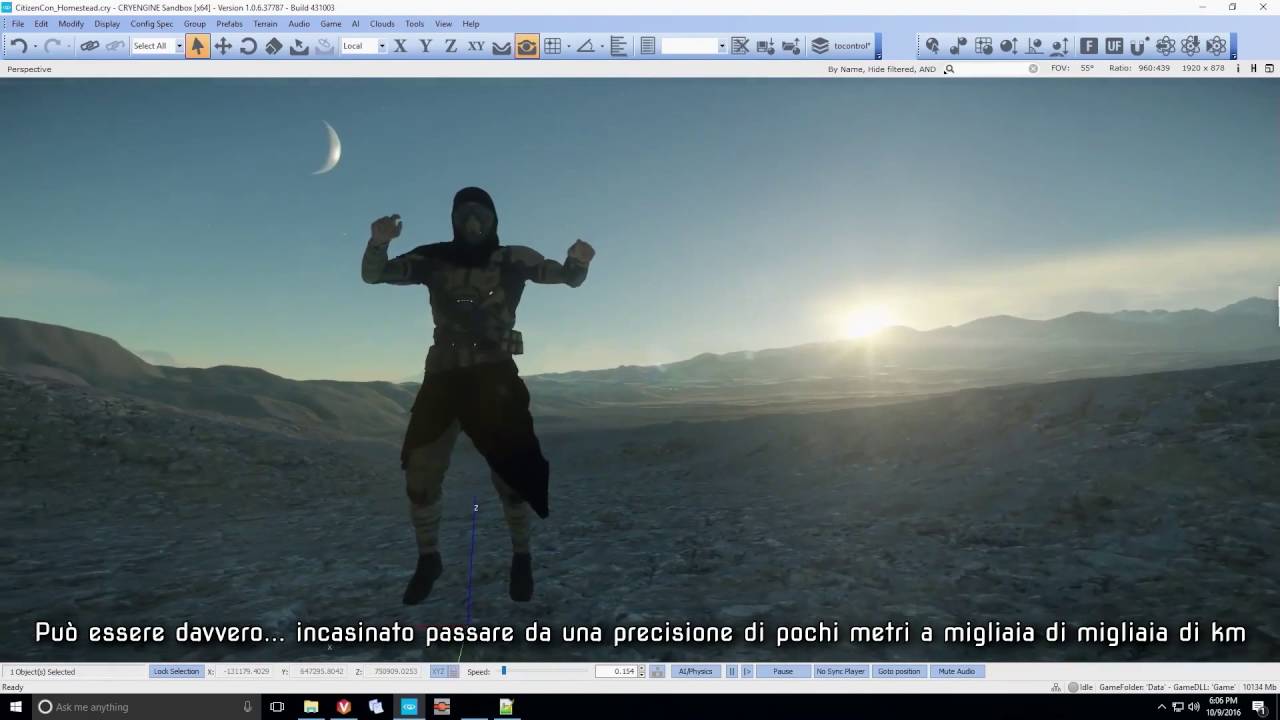Screen dimensions: 1280x720
Task: Open the object list icon
Action: pyautogui.click(x=648, y=46)
